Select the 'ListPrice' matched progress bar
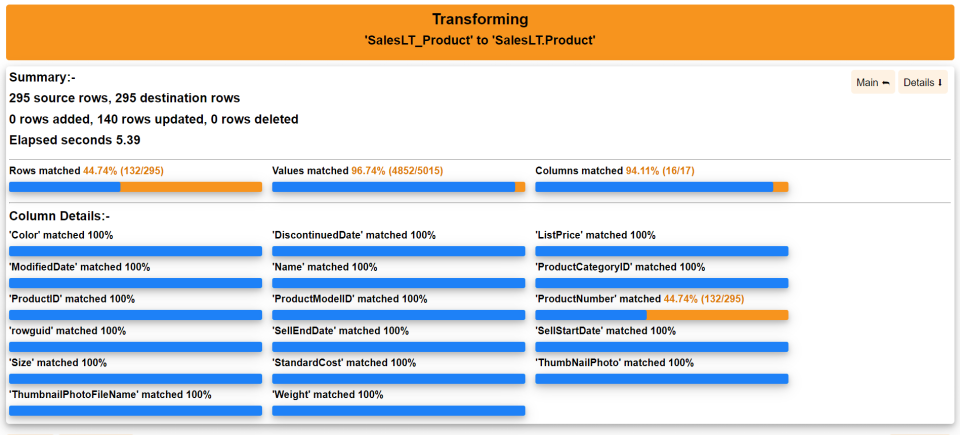The width and height of the screenshot is (960, 435). (661, 251)
